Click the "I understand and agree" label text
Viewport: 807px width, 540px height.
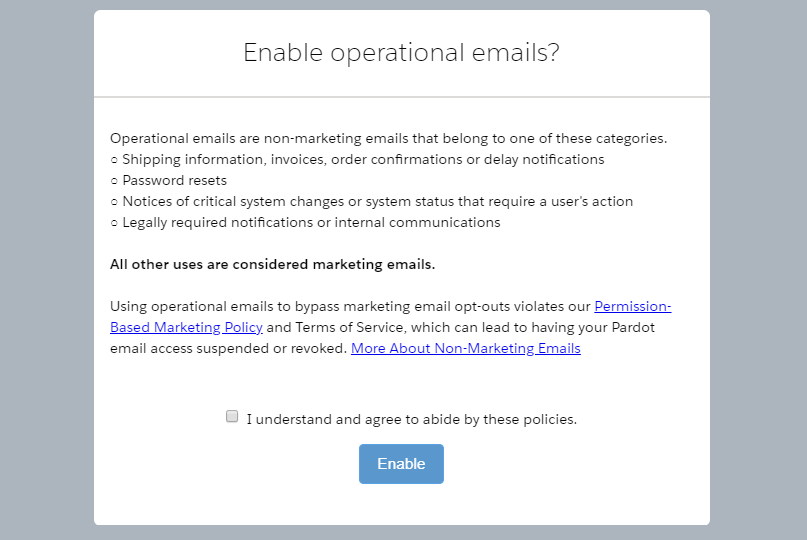click(x=411, y=419)
